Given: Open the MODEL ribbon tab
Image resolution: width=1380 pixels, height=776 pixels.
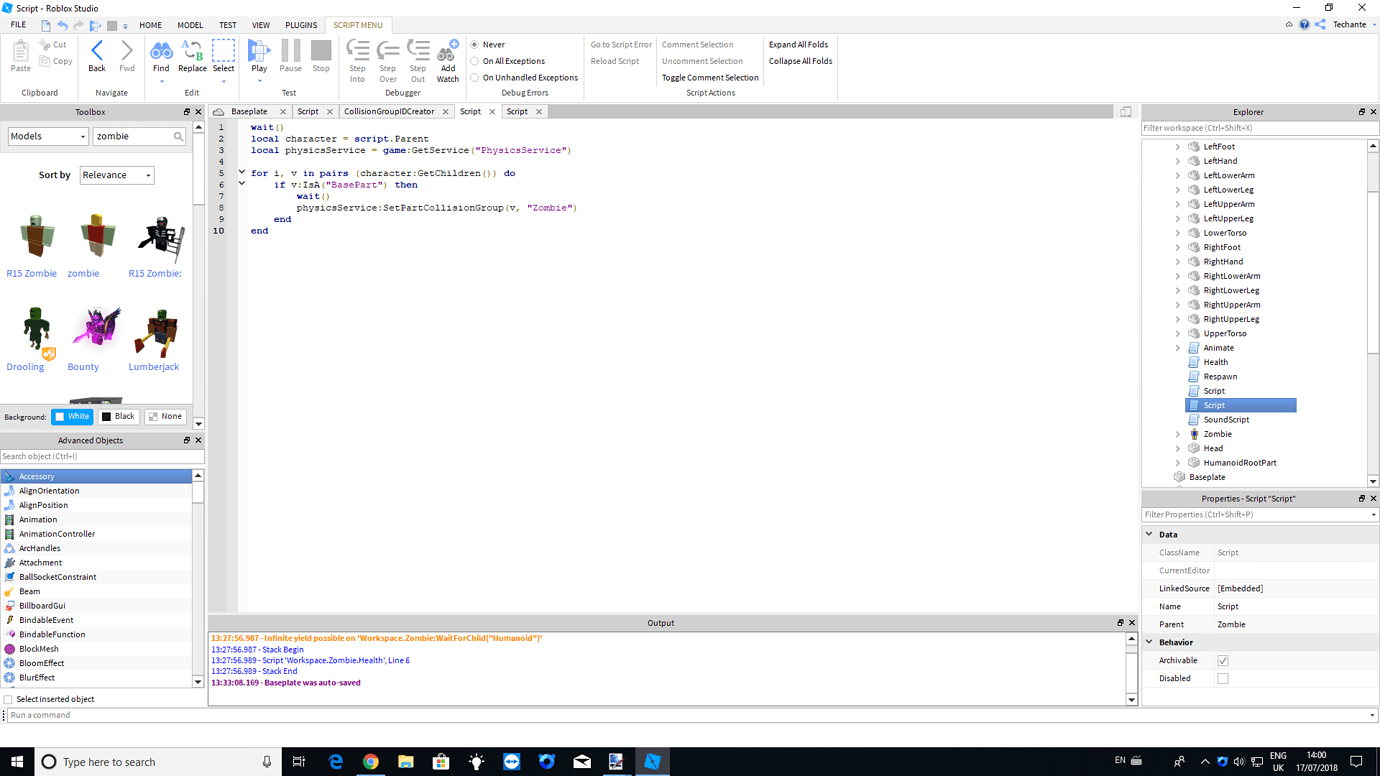Looking at the screenshot, I should click(190, 25).
